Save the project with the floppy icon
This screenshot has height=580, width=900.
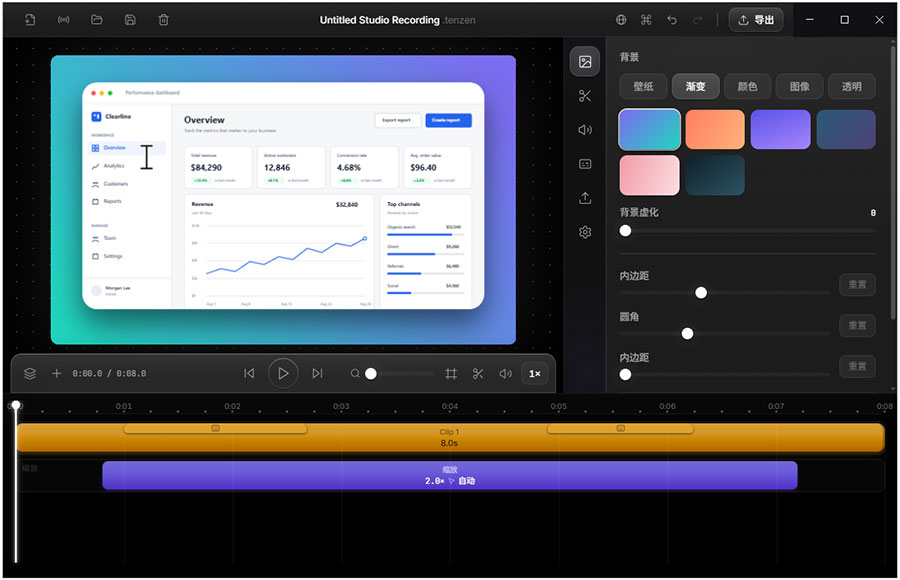[130, 20]
